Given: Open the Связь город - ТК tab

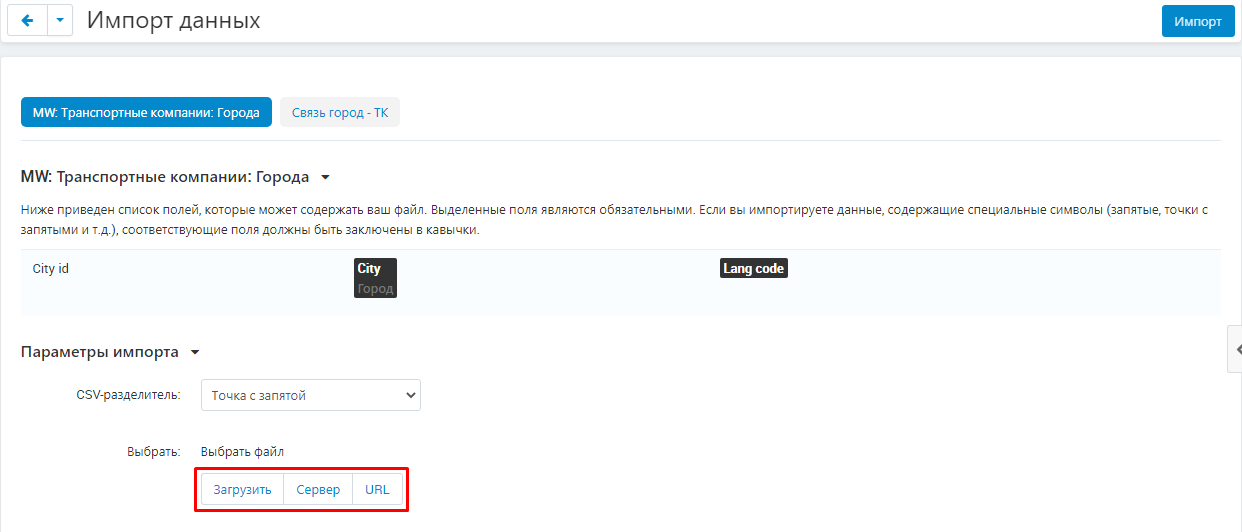Looking at the screenshot, I should 340,113.
